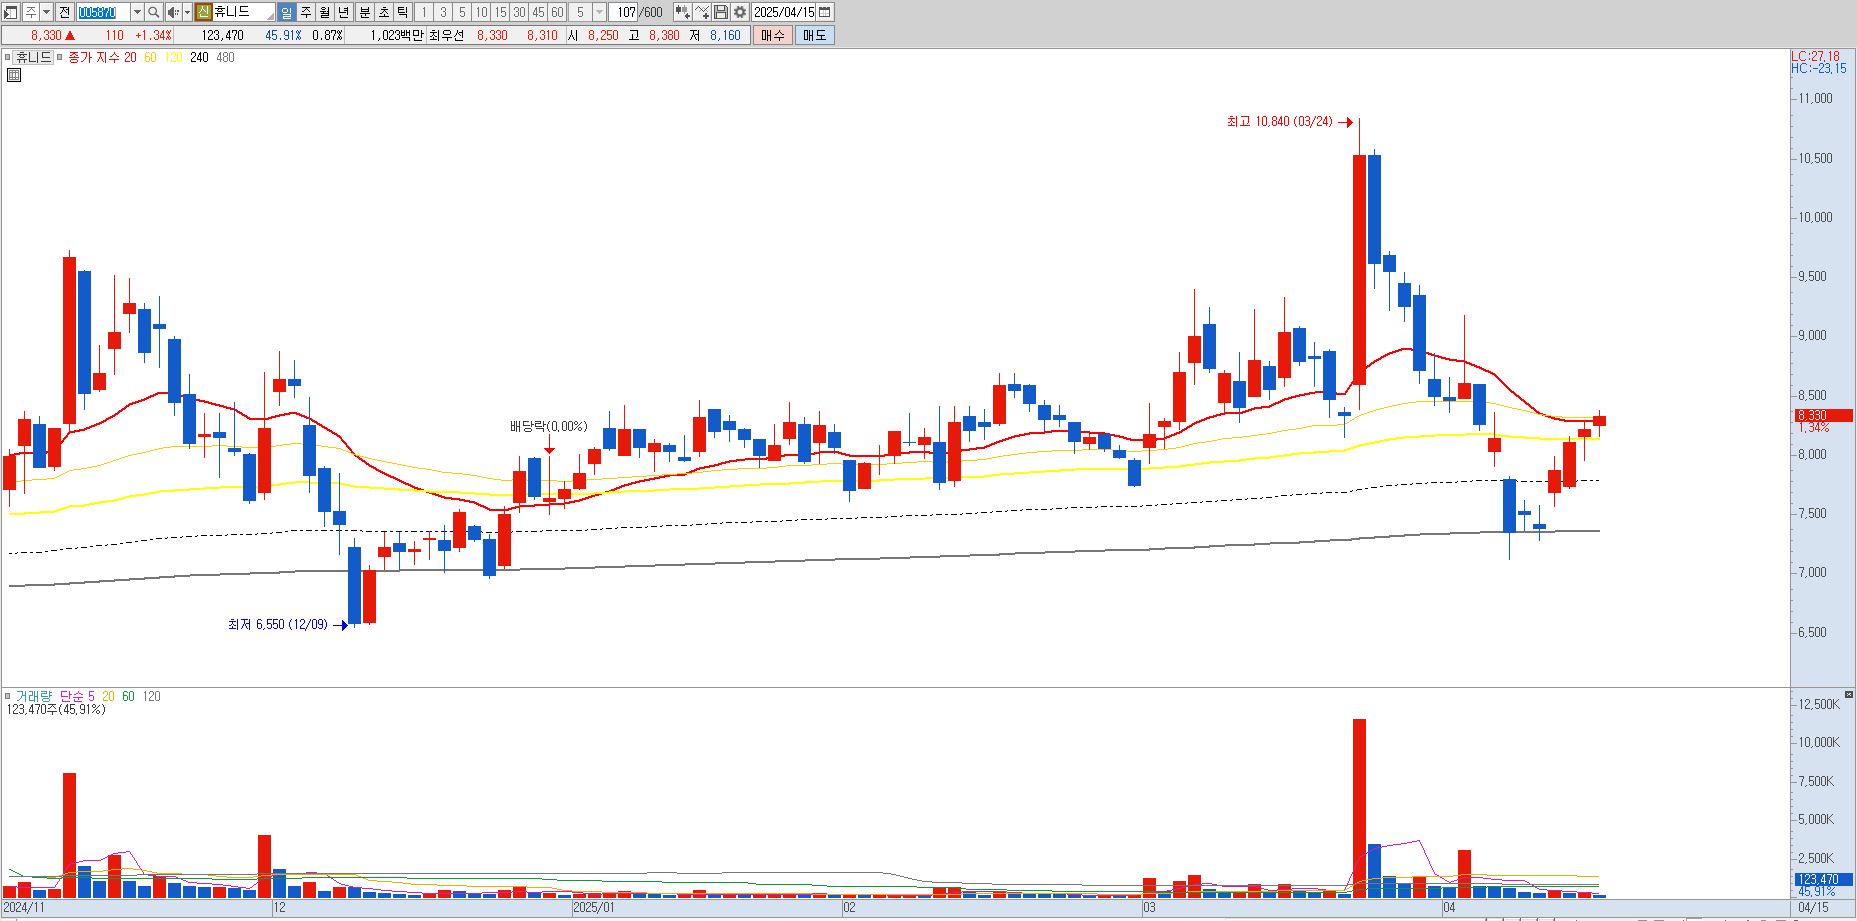Expand the dropdown arrow after the 60 button
This screenshot has height=921, width=1857.
pyautogui.click(x=599, y=12)
